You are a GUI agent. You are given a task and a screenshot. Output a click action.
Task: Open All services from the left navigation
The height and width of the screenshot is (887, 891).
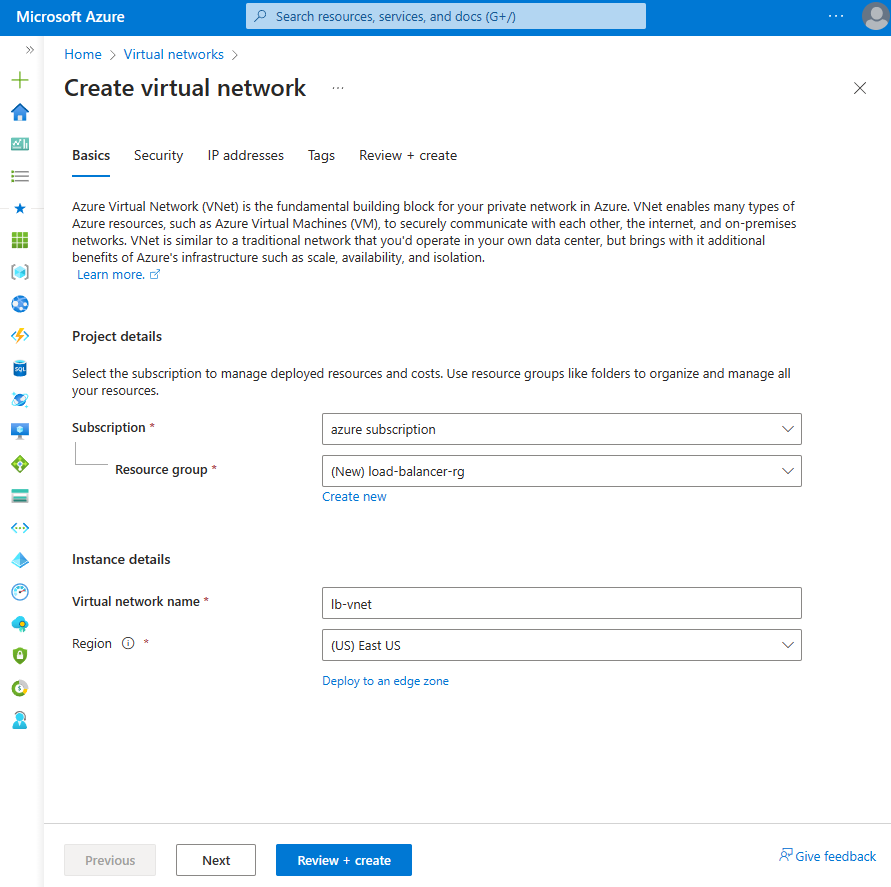(x=19, y=176)
